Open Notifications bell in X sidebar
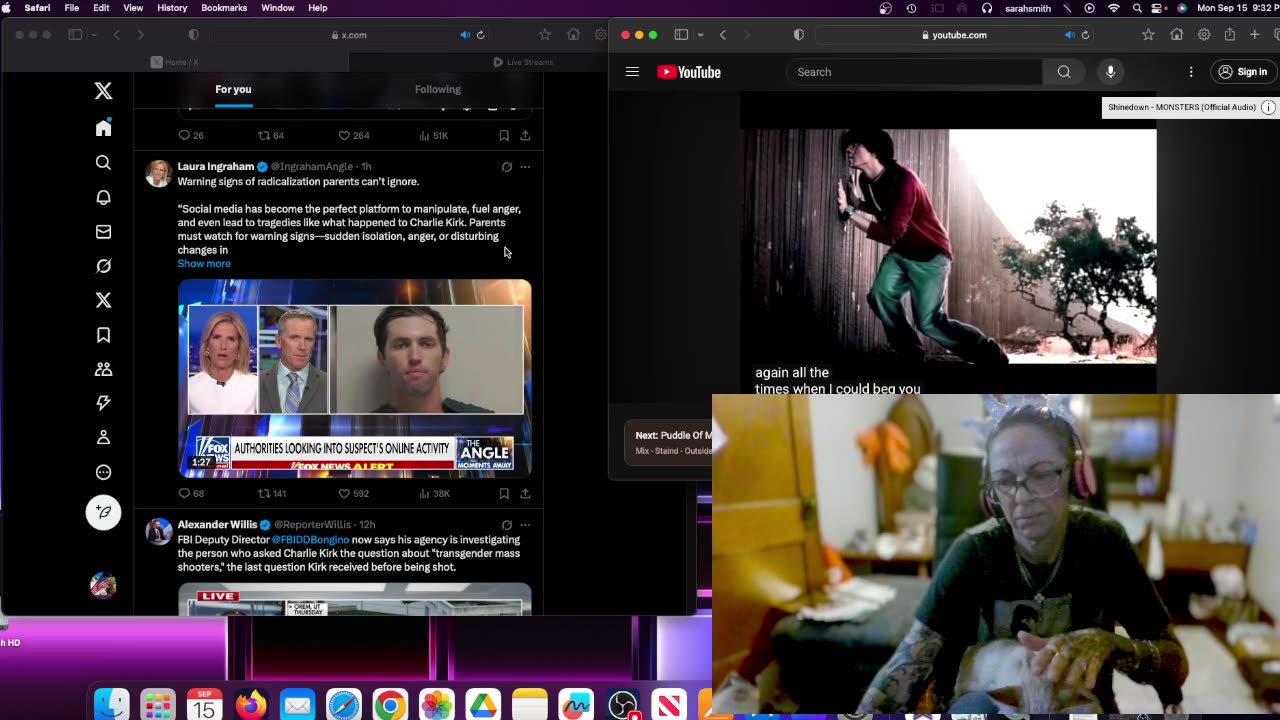 tap(103, 197)
